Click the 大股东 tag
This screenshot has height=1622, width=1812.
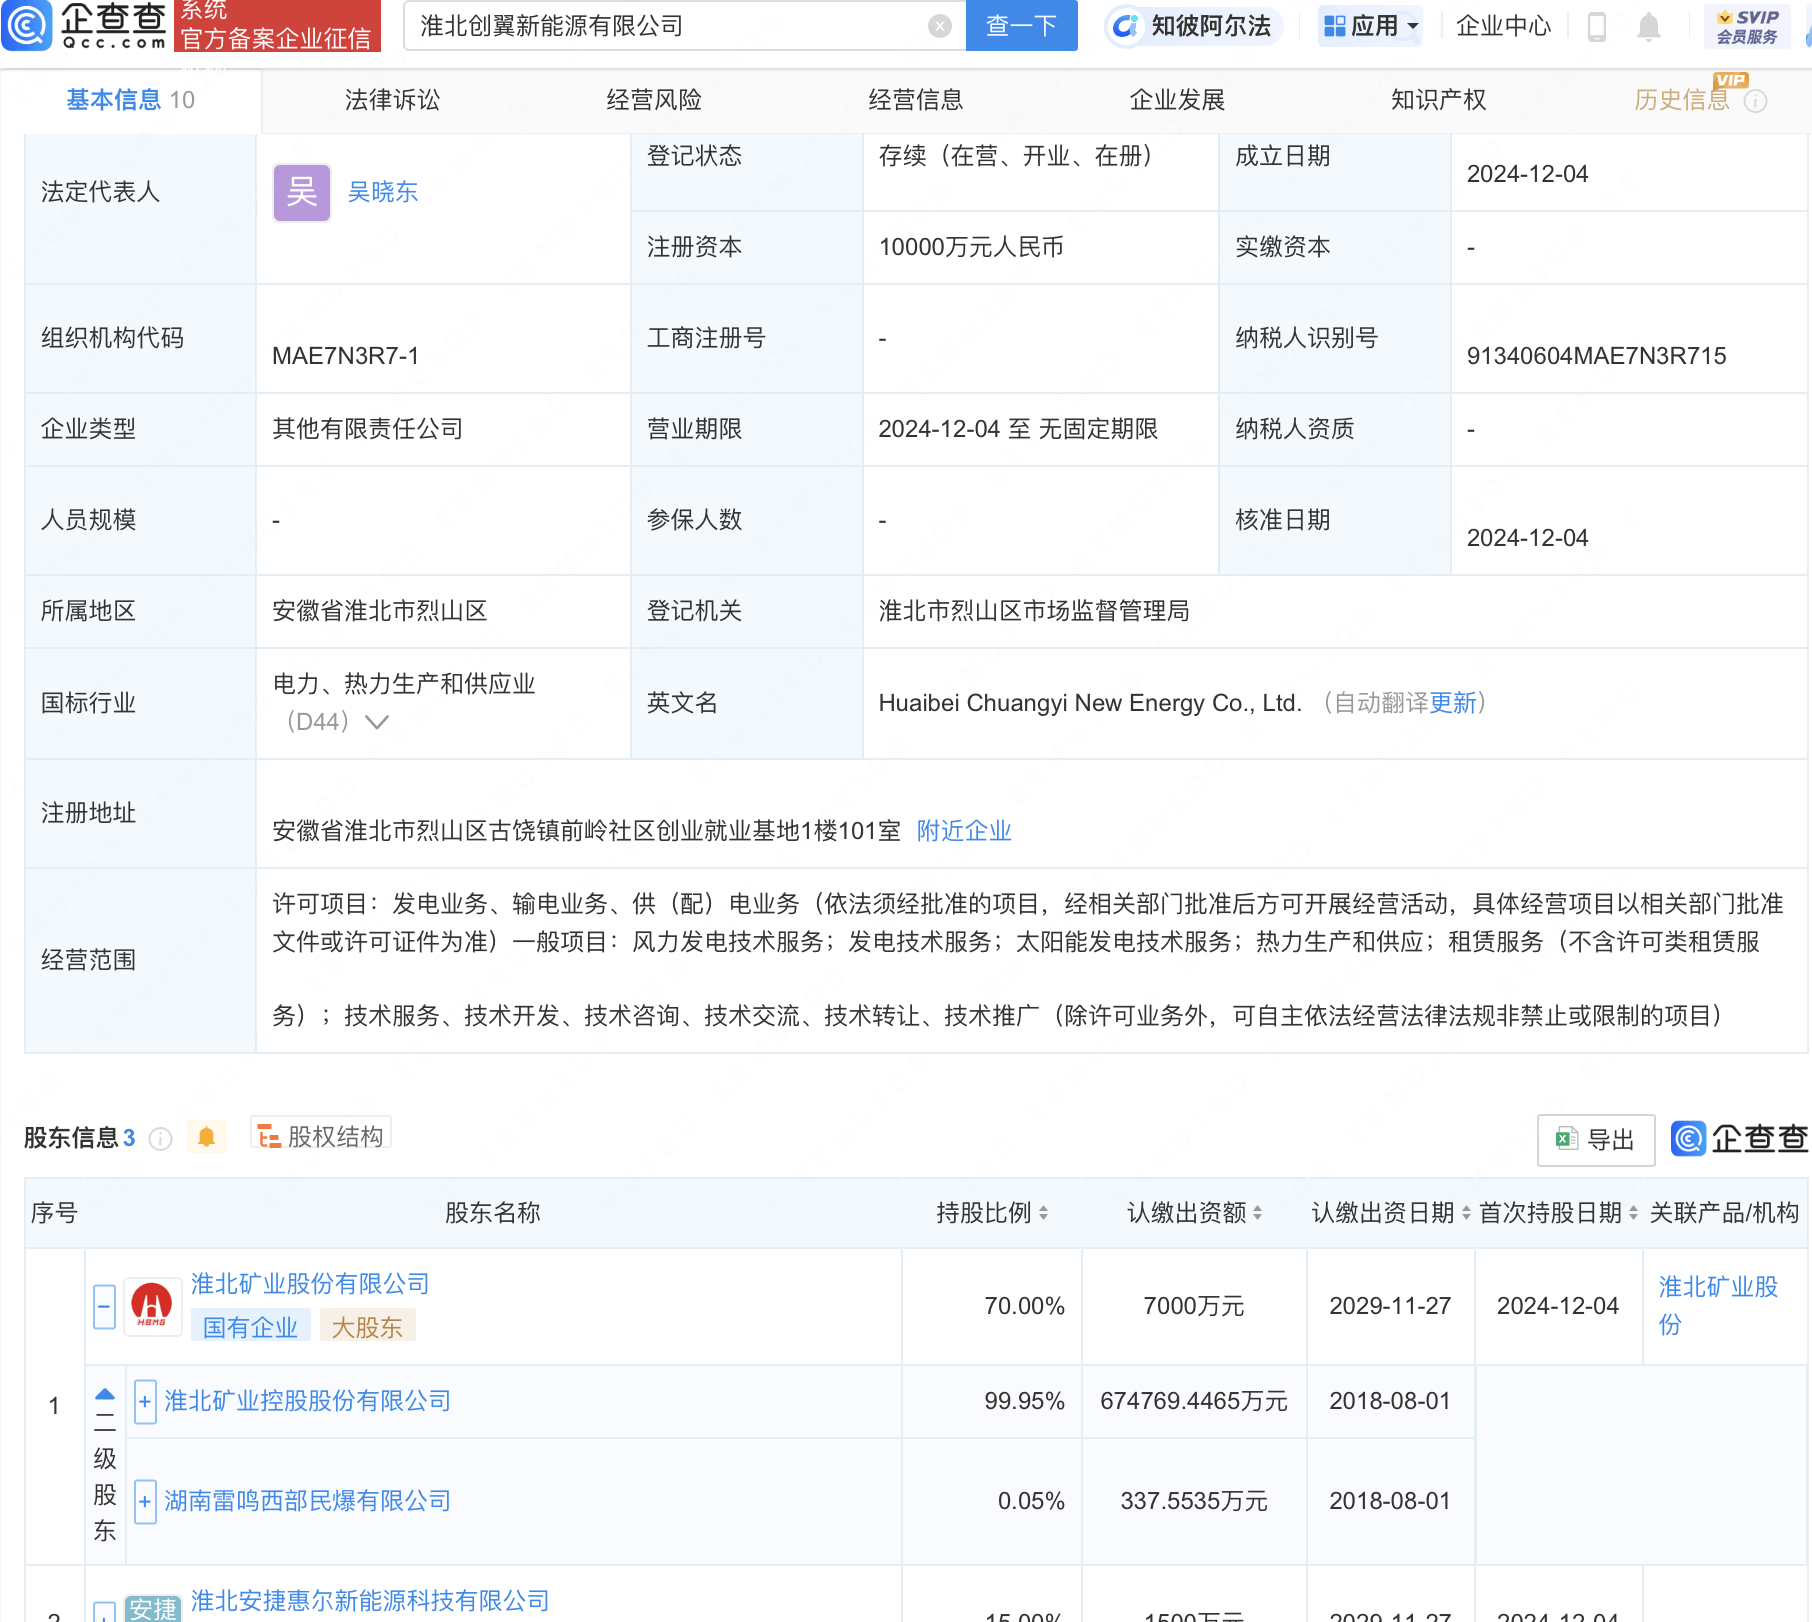point(367,1327)
